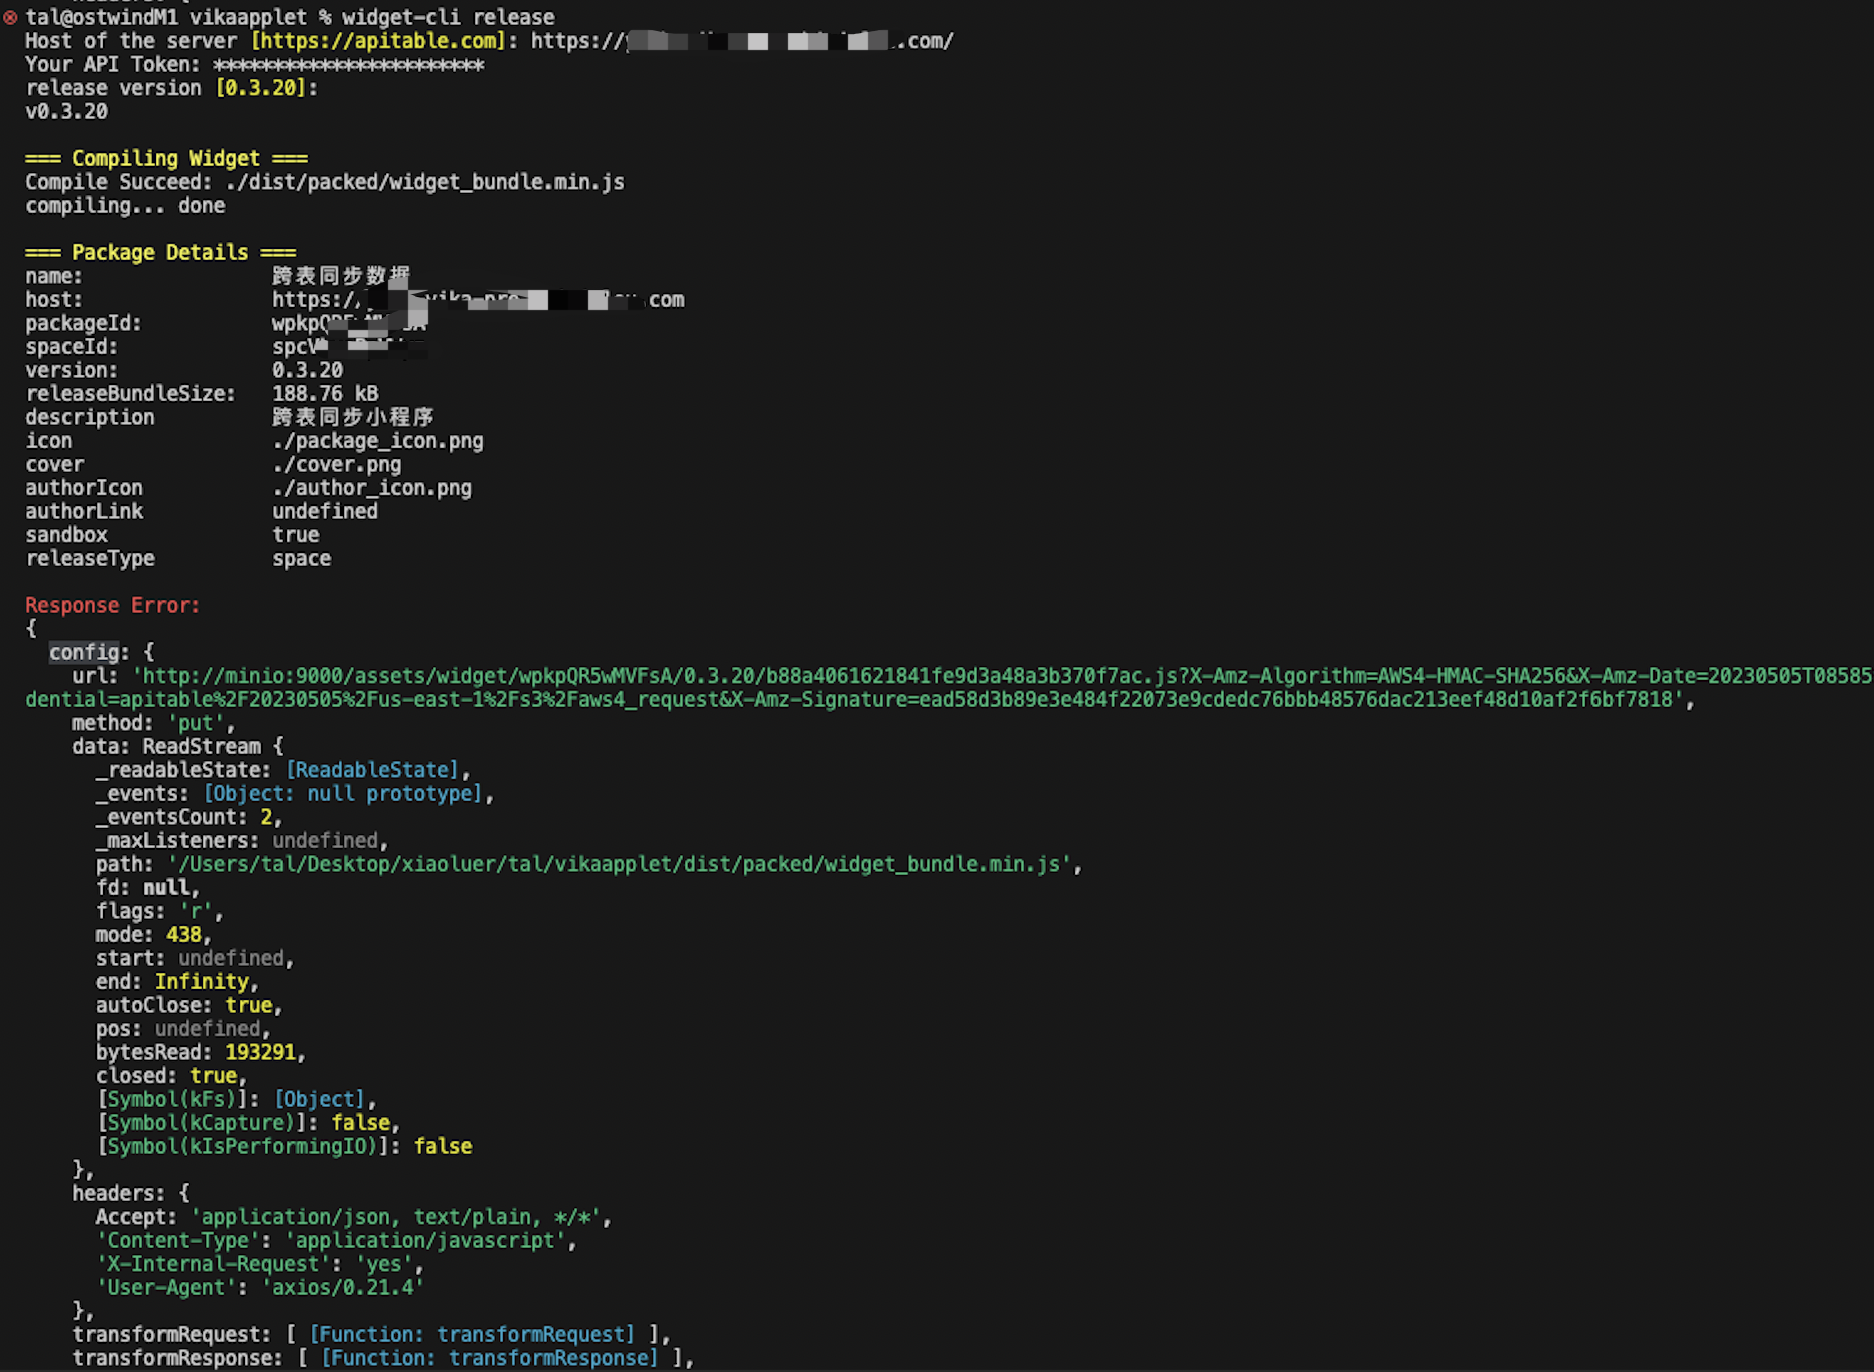Click the ./dist/packed/widget_bundle.min.js compile path
This screenshot has height=1372, width=1874.
pyautogui.click(x=425, y=182)
